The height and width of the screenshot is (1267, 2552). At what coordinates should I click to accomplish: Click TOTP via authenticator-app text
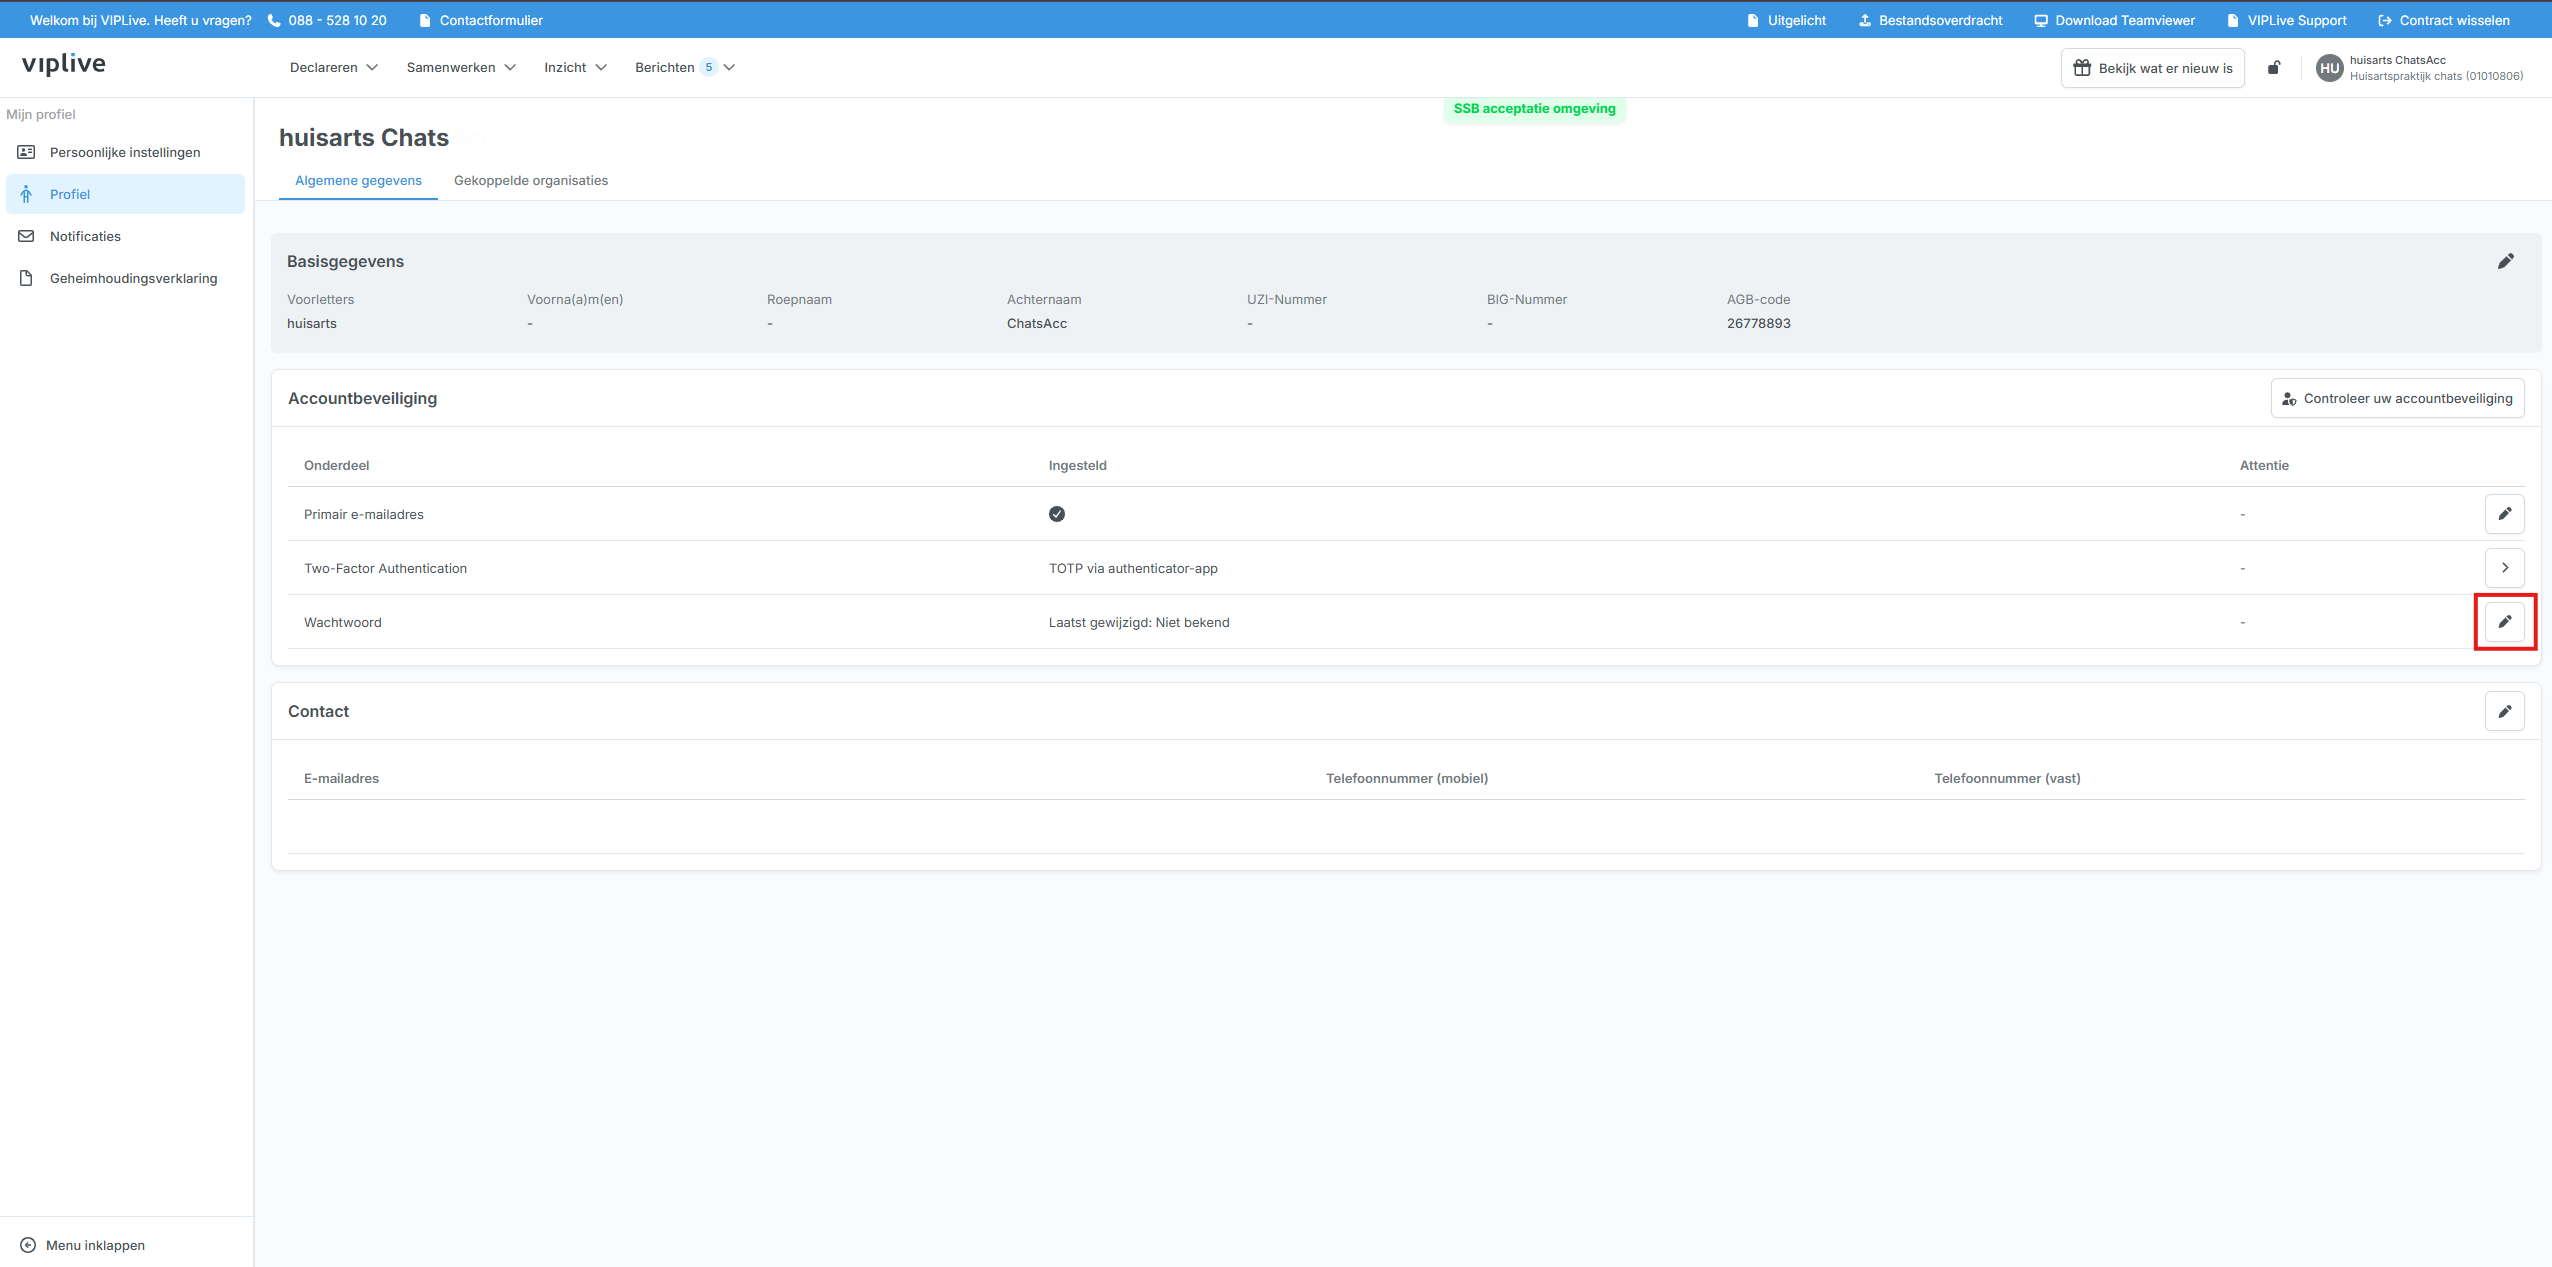(x=1133, y=568)
